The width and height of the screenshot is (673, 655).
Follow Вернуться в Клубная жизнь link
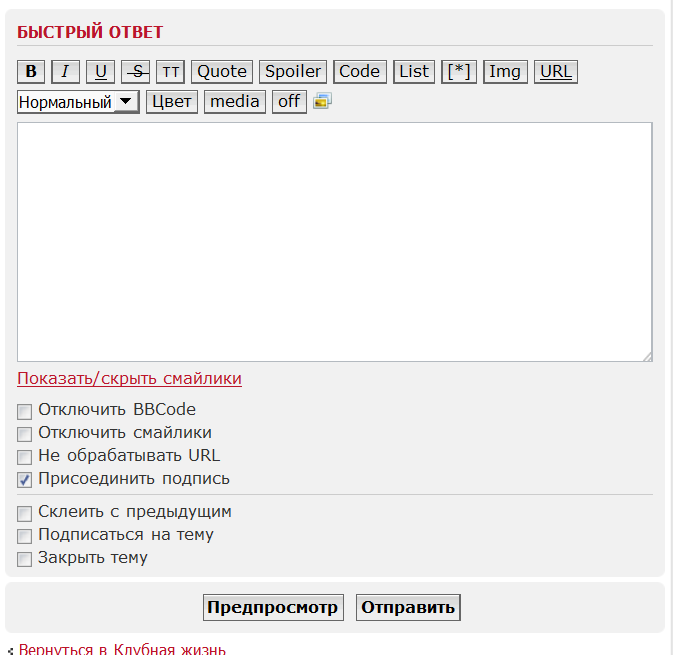click(122, 649)
